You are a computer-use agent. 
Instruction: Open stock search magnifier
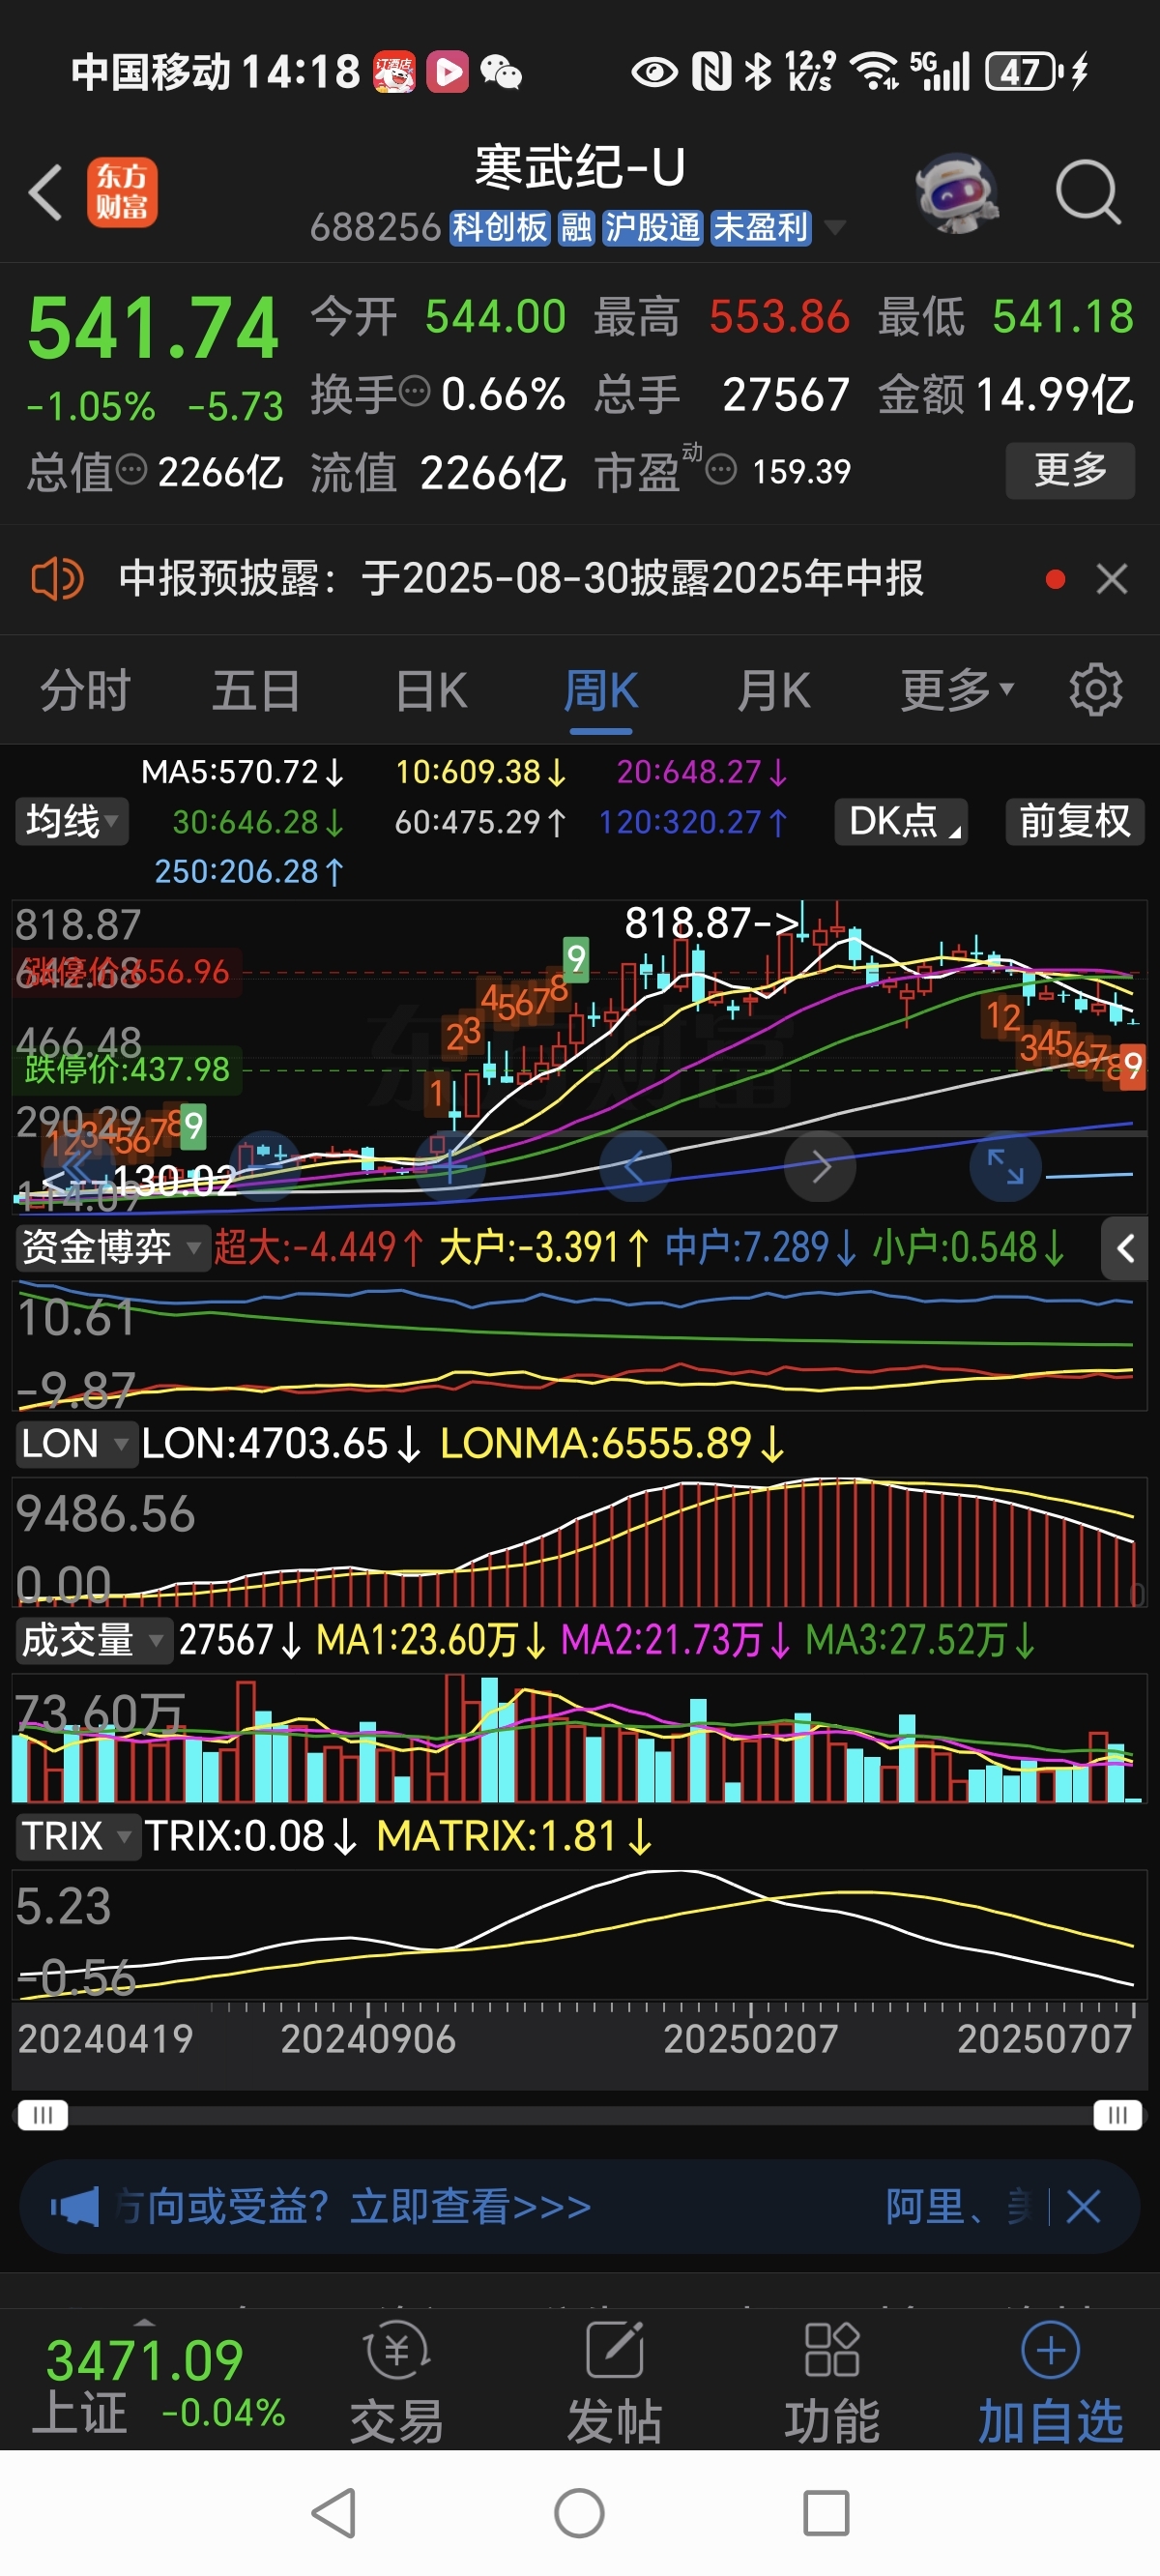pyautogui.click(x=1088, y=191)
